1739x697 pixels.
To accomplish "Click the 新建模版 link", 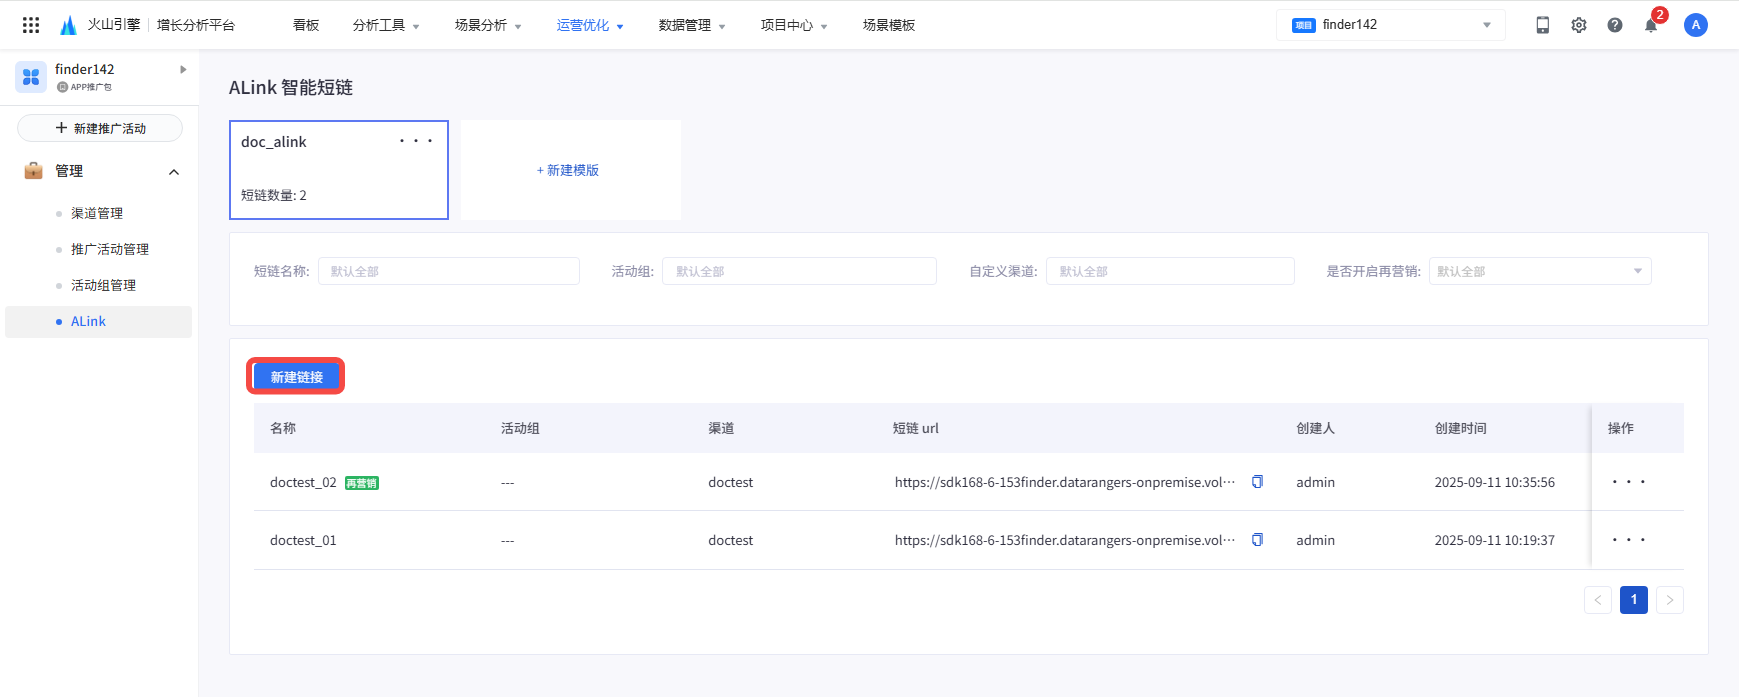I will [568, 170].
